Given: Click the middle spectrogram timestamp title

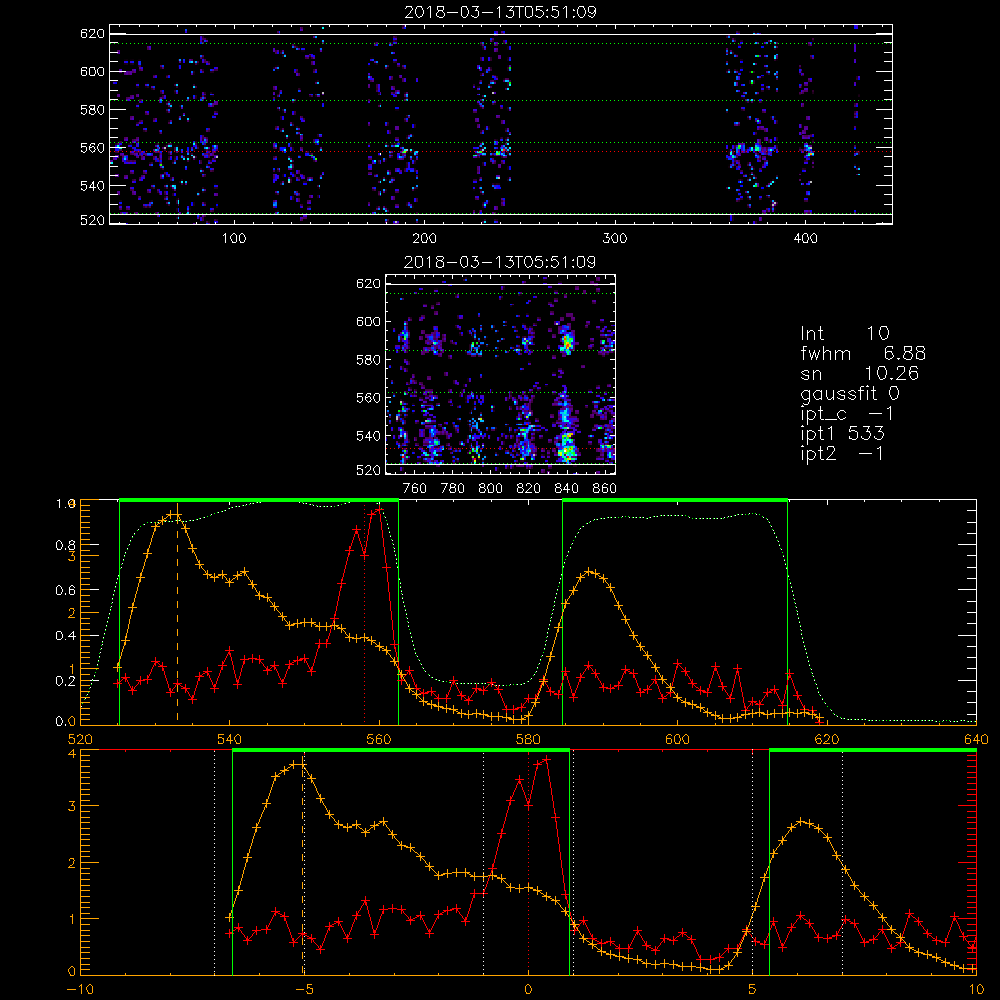Looking at the screenshot, I should [x=500, y=262].
